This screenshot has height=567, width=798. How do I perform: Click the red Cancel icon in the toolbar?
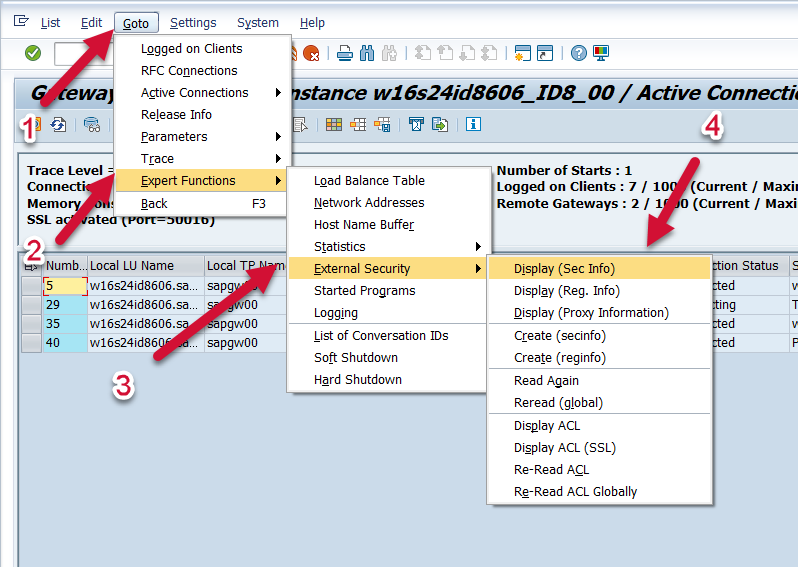(x=312, y=53)
